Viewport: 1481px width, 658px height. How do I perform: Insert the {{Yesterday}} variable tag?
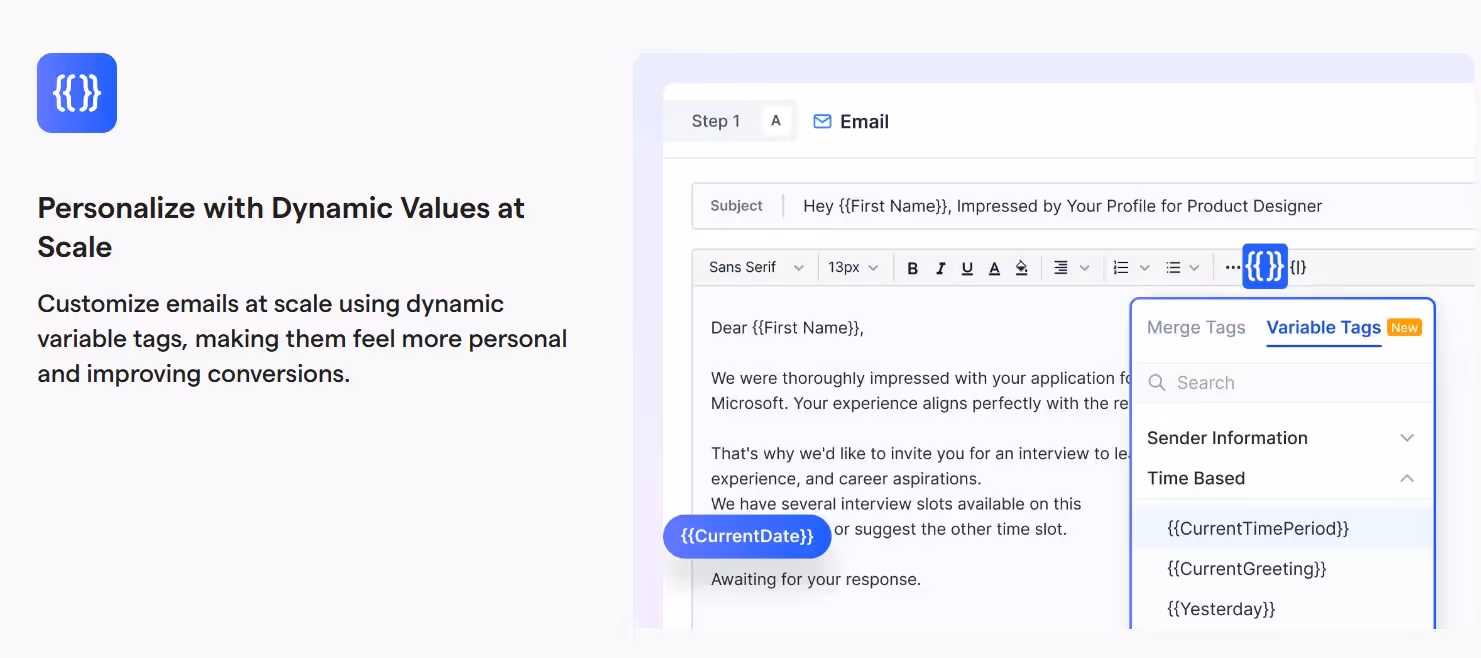click(x=1220, y=608)
